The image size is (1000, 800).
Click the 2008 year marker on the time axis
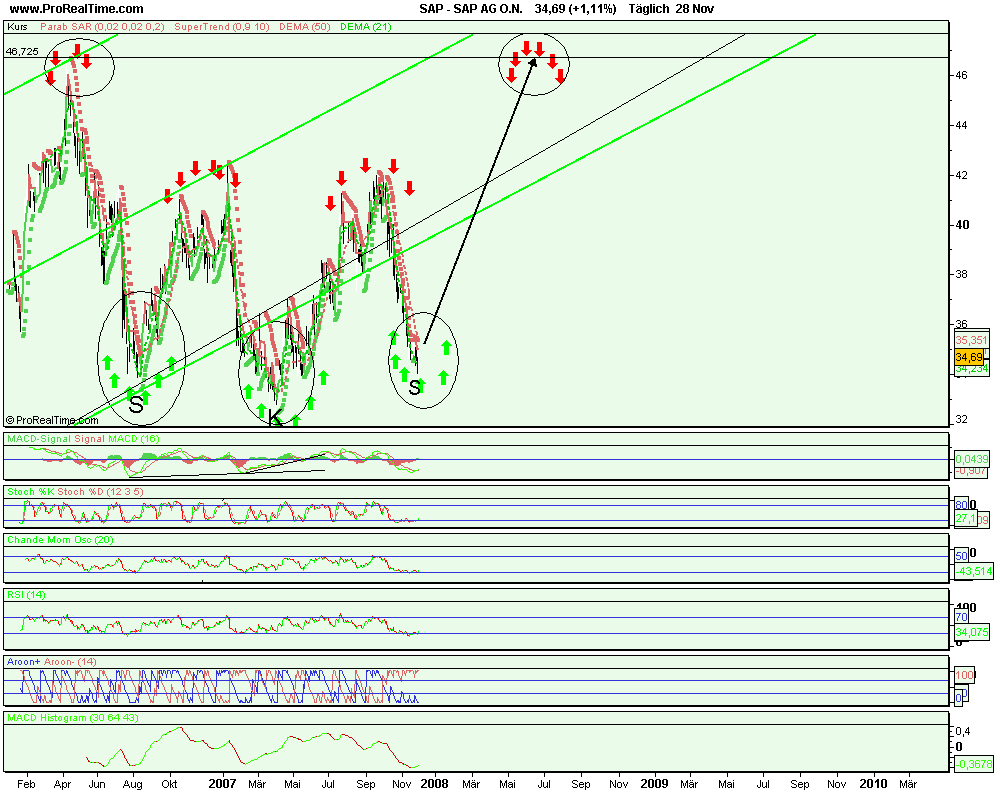tap(434, 784)
